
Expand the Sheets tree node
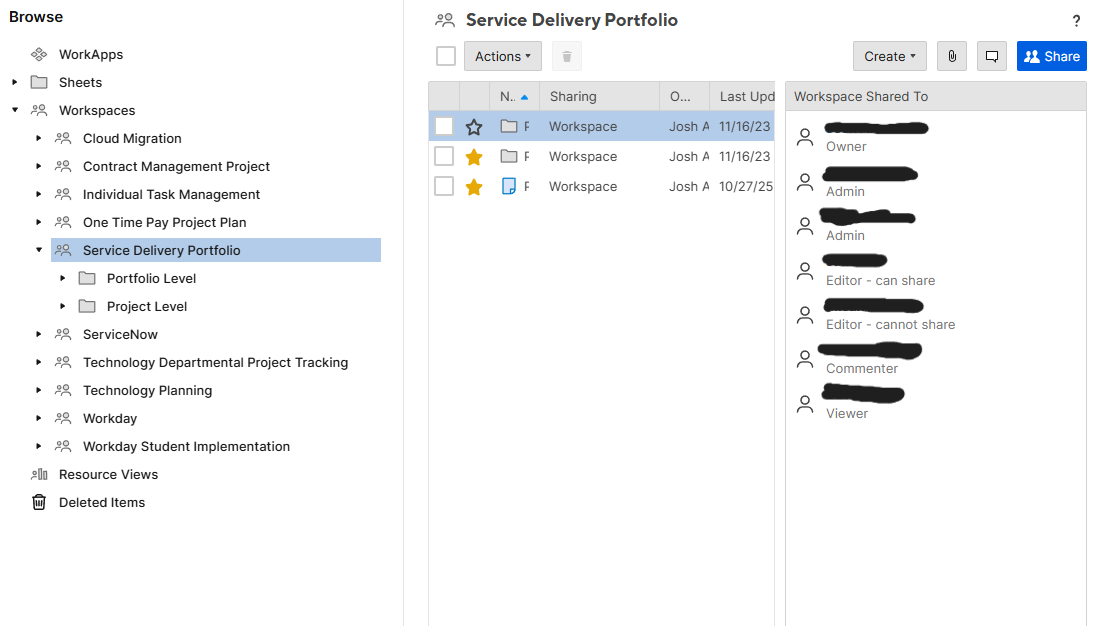pyautogui.click(x=15, y=82)
